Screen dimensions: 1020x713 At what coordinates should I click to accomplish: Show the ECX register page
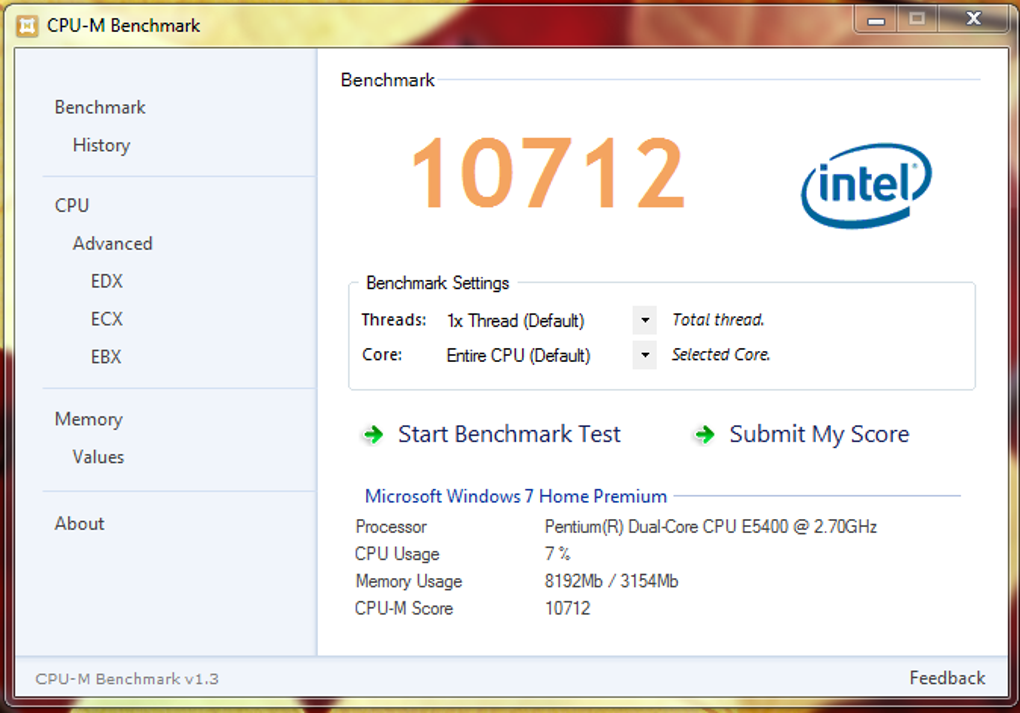pos(107,319)
